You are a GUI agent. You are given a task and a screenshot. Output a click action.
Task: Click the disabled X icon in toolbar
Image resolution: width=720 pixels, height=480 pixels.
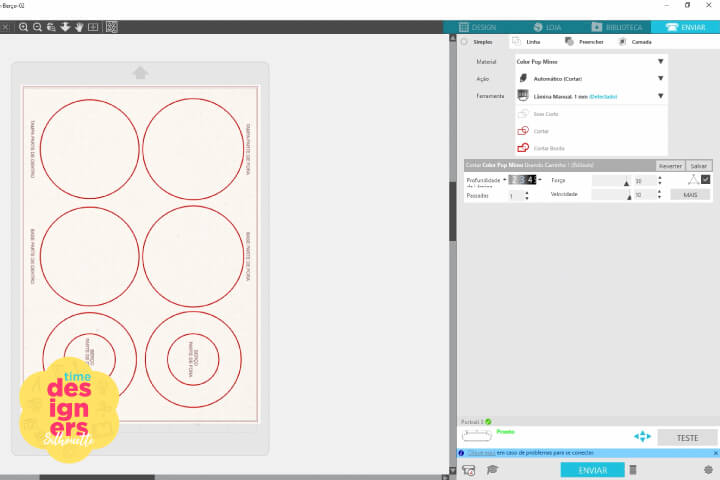(x=5, y=27)
